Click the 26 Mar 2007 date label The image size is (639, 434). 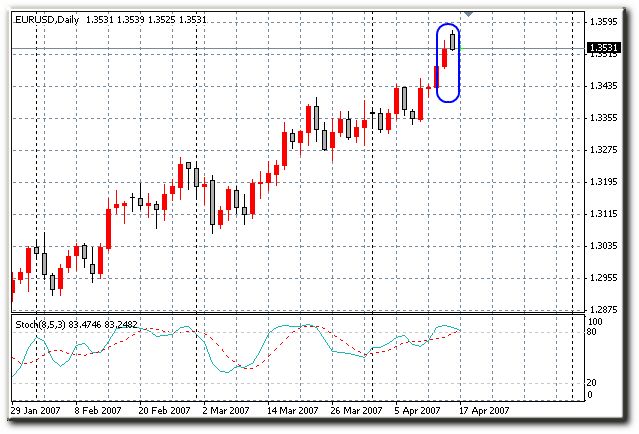[356, 410]
